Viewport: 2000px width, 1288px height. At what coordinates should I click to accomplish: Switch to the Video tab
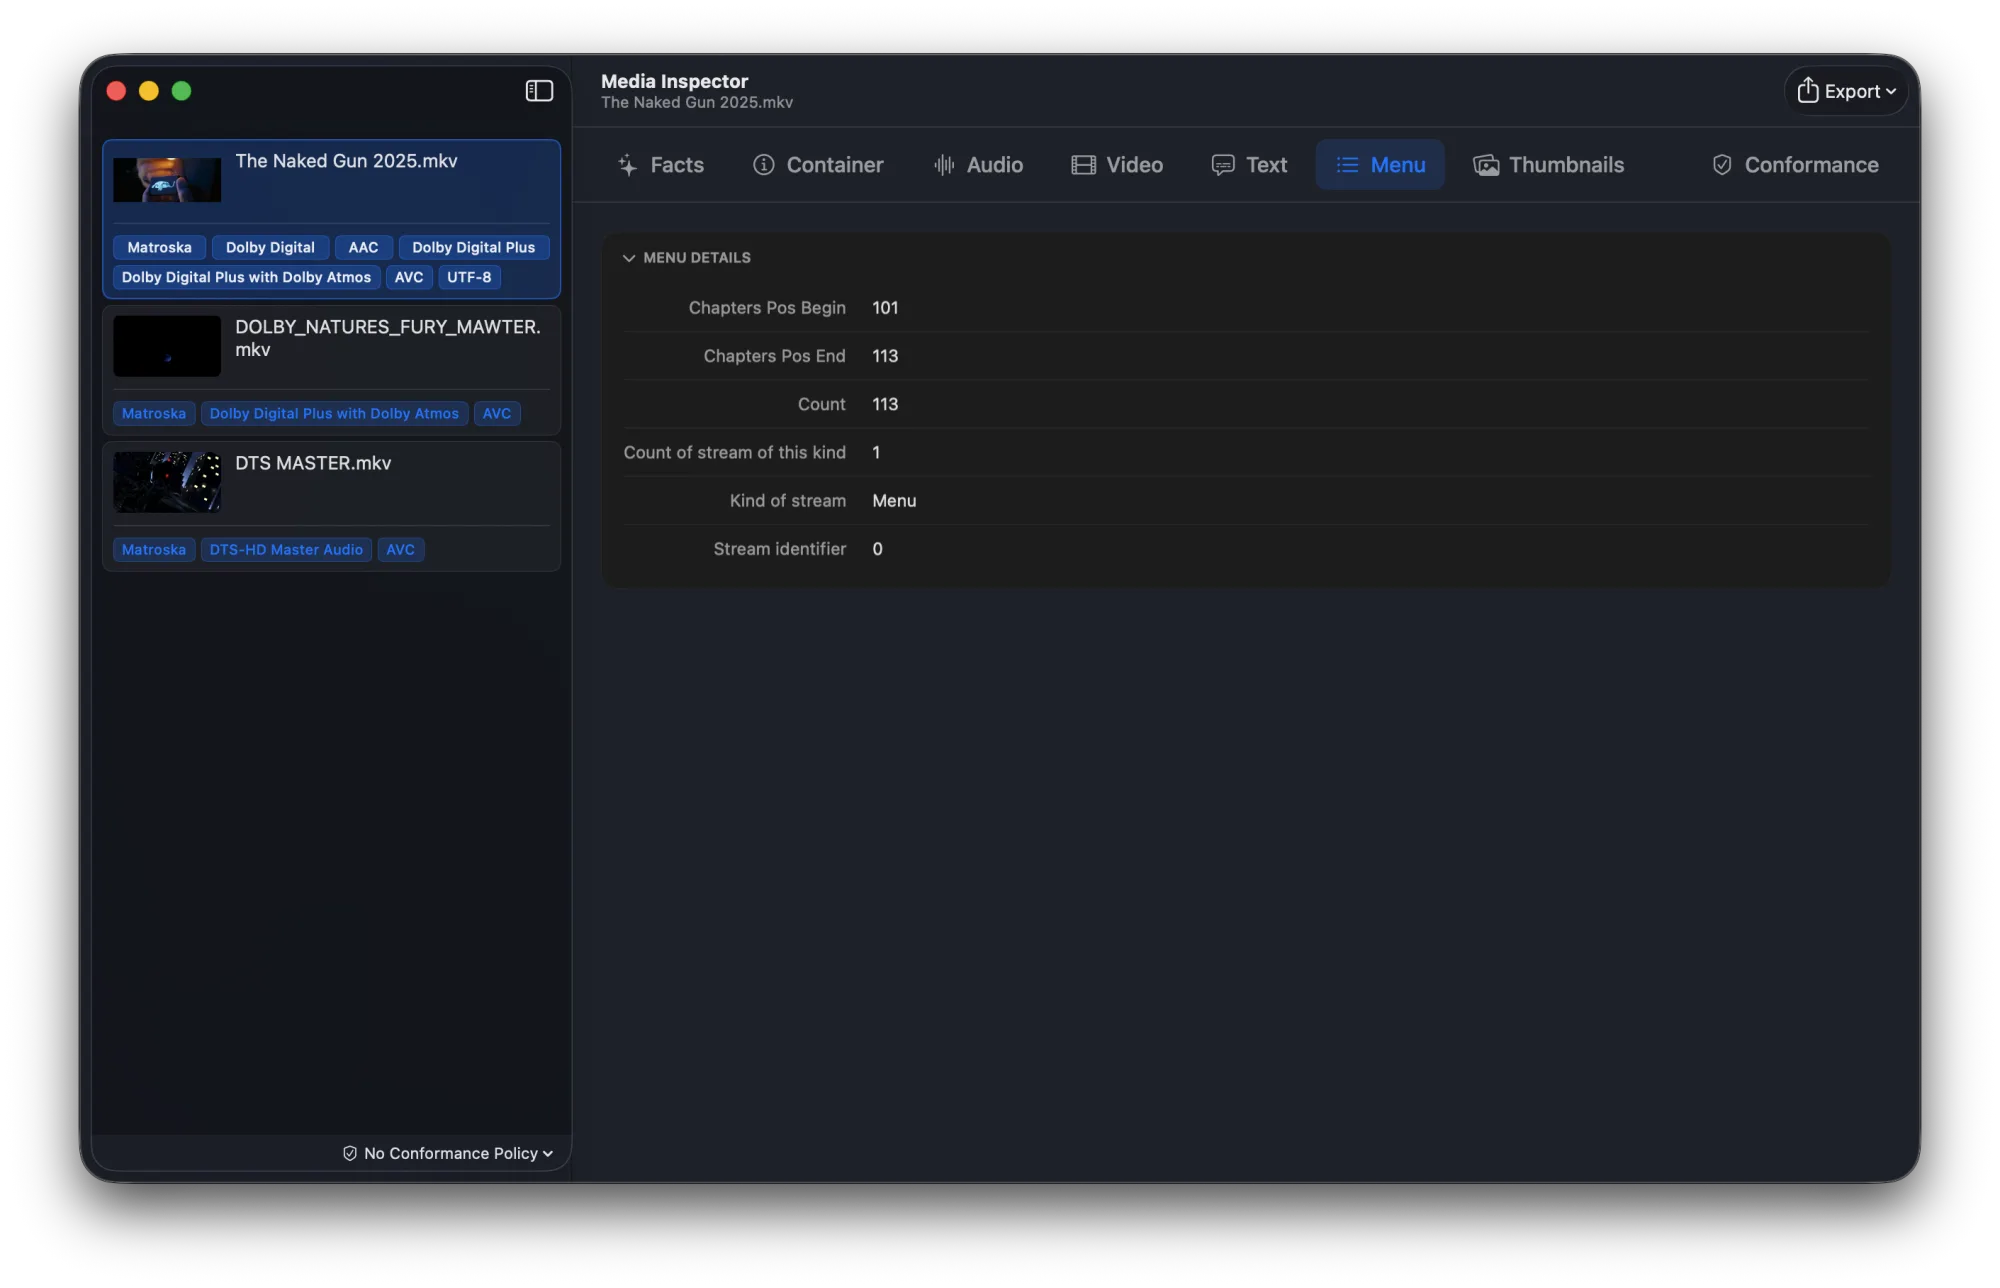1117,165
